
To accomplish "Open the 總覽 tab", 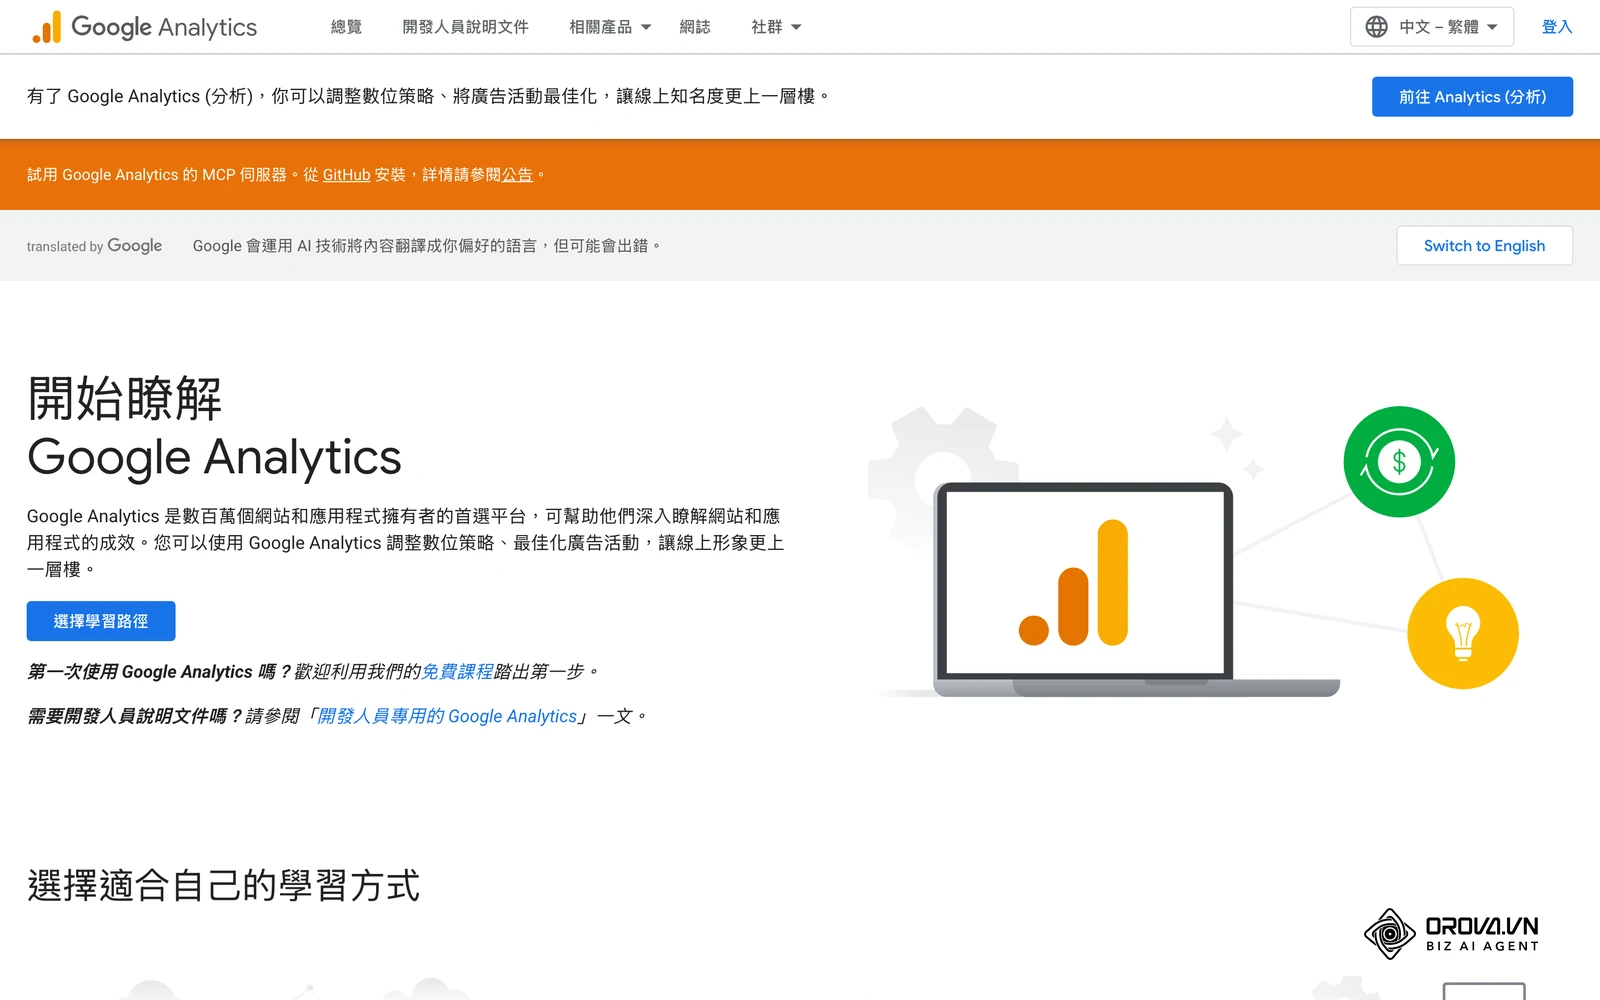I will 346,27.
